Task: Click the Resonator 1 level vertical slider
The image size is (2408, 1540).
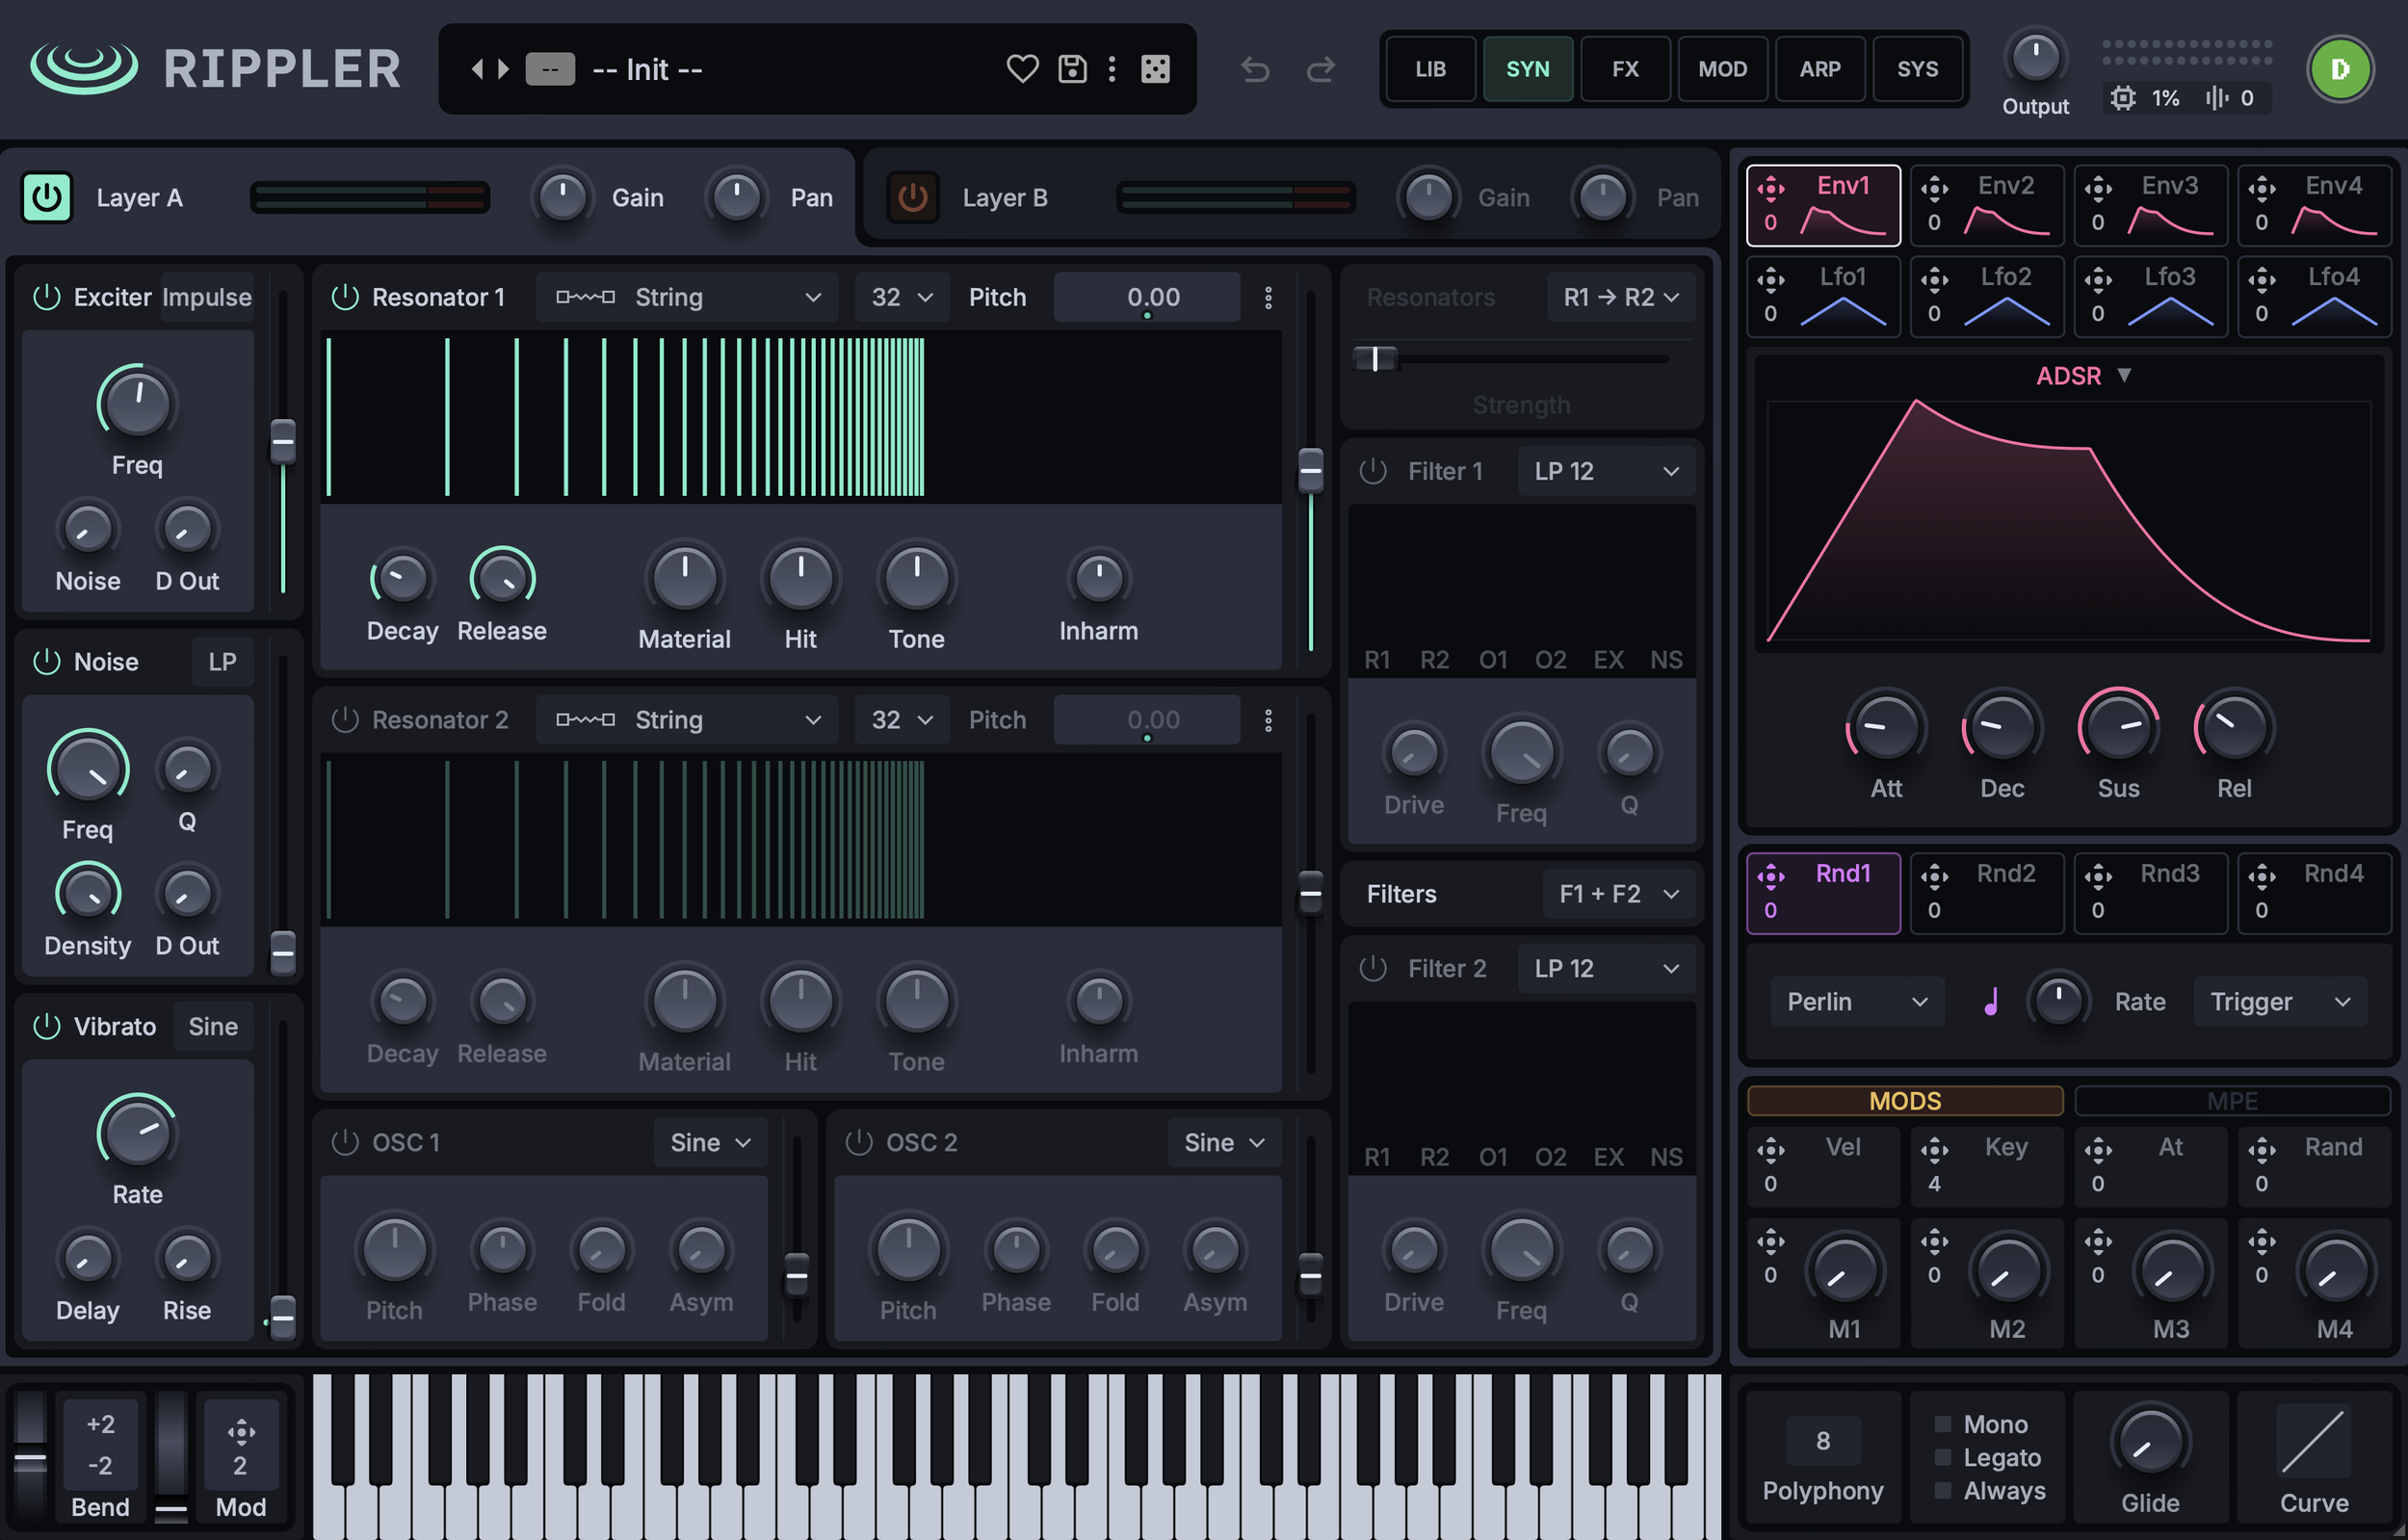Action: [1310, 471]
